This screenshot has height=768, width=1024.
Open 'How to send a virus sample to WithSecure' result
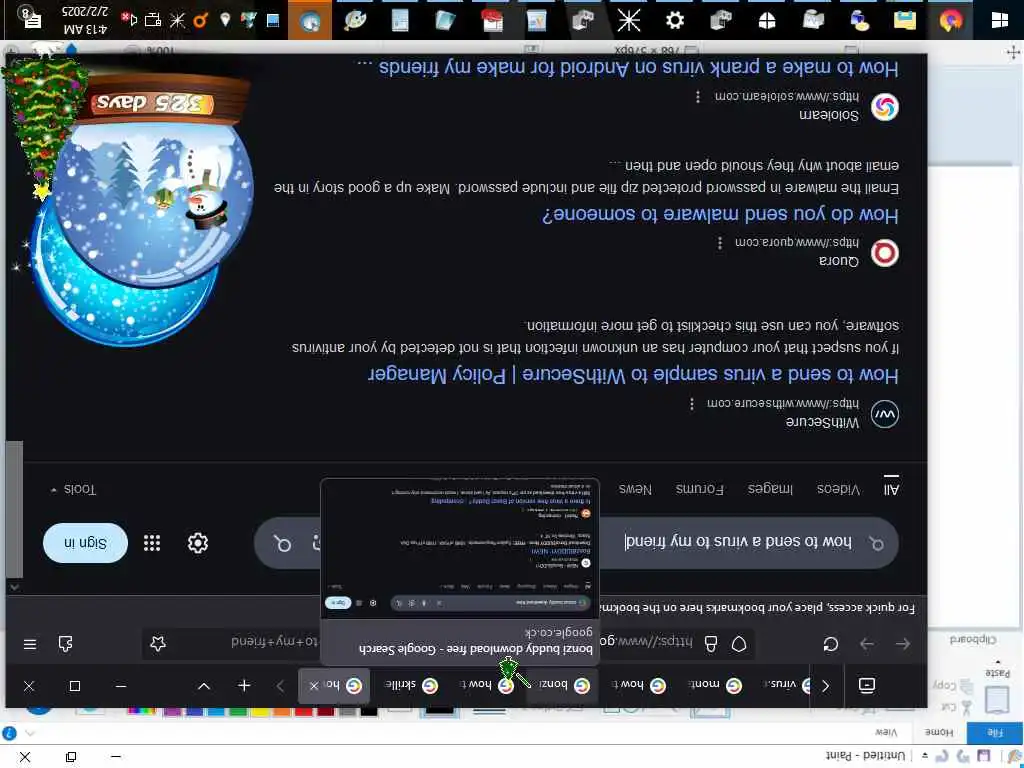[x=633, y=375]
